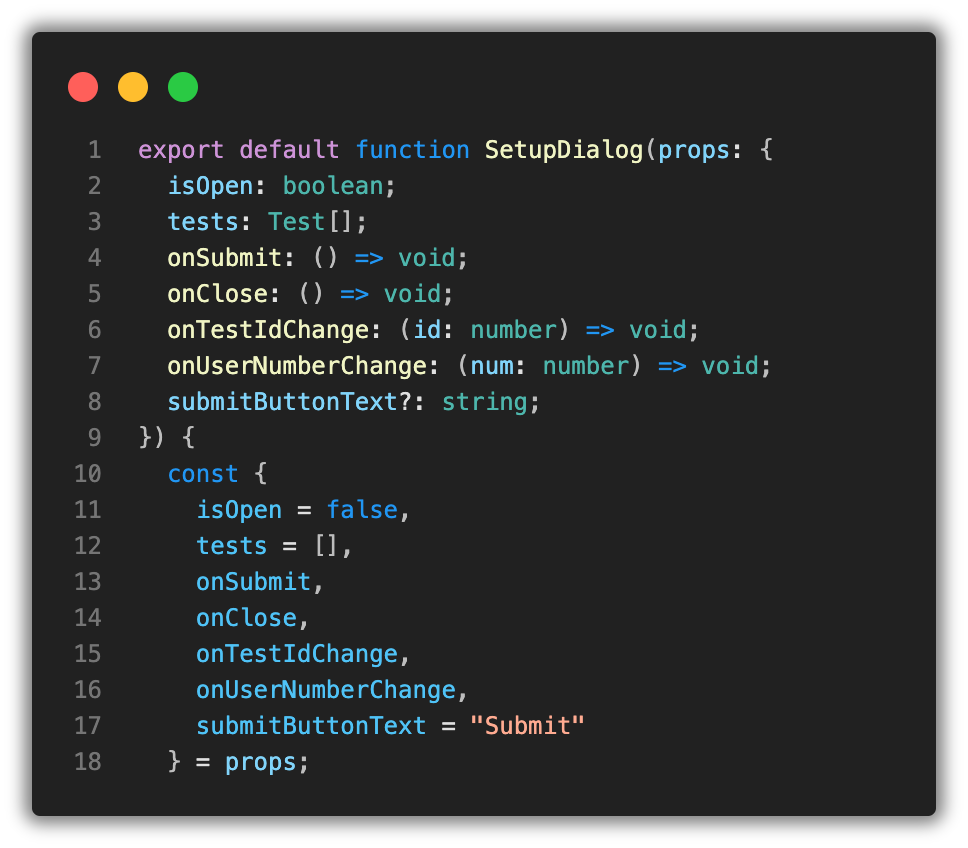Click "isOpen" on line 11
Image resolution: width=968 pixels, height=848 pixels.
tap(239, 510)
